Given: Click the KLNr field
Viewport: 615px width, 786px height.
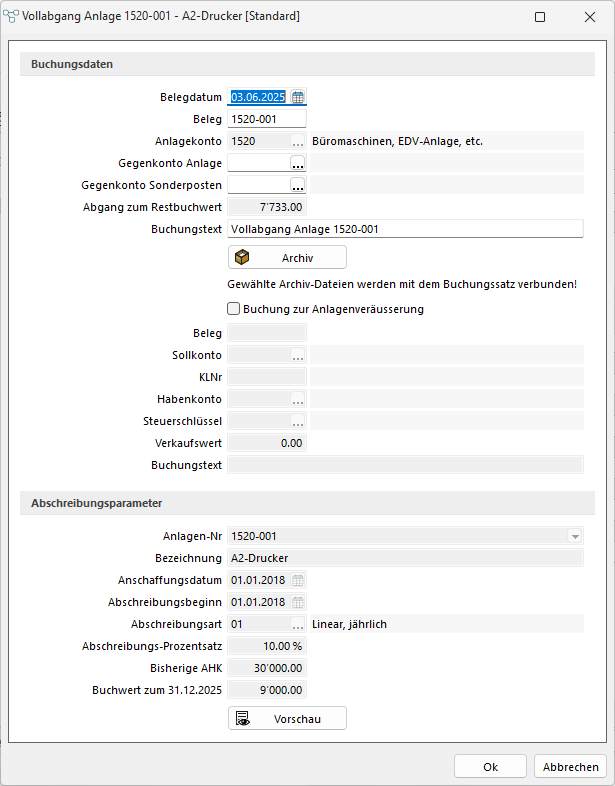Looking at the screenshot, I should coord(267,377).
